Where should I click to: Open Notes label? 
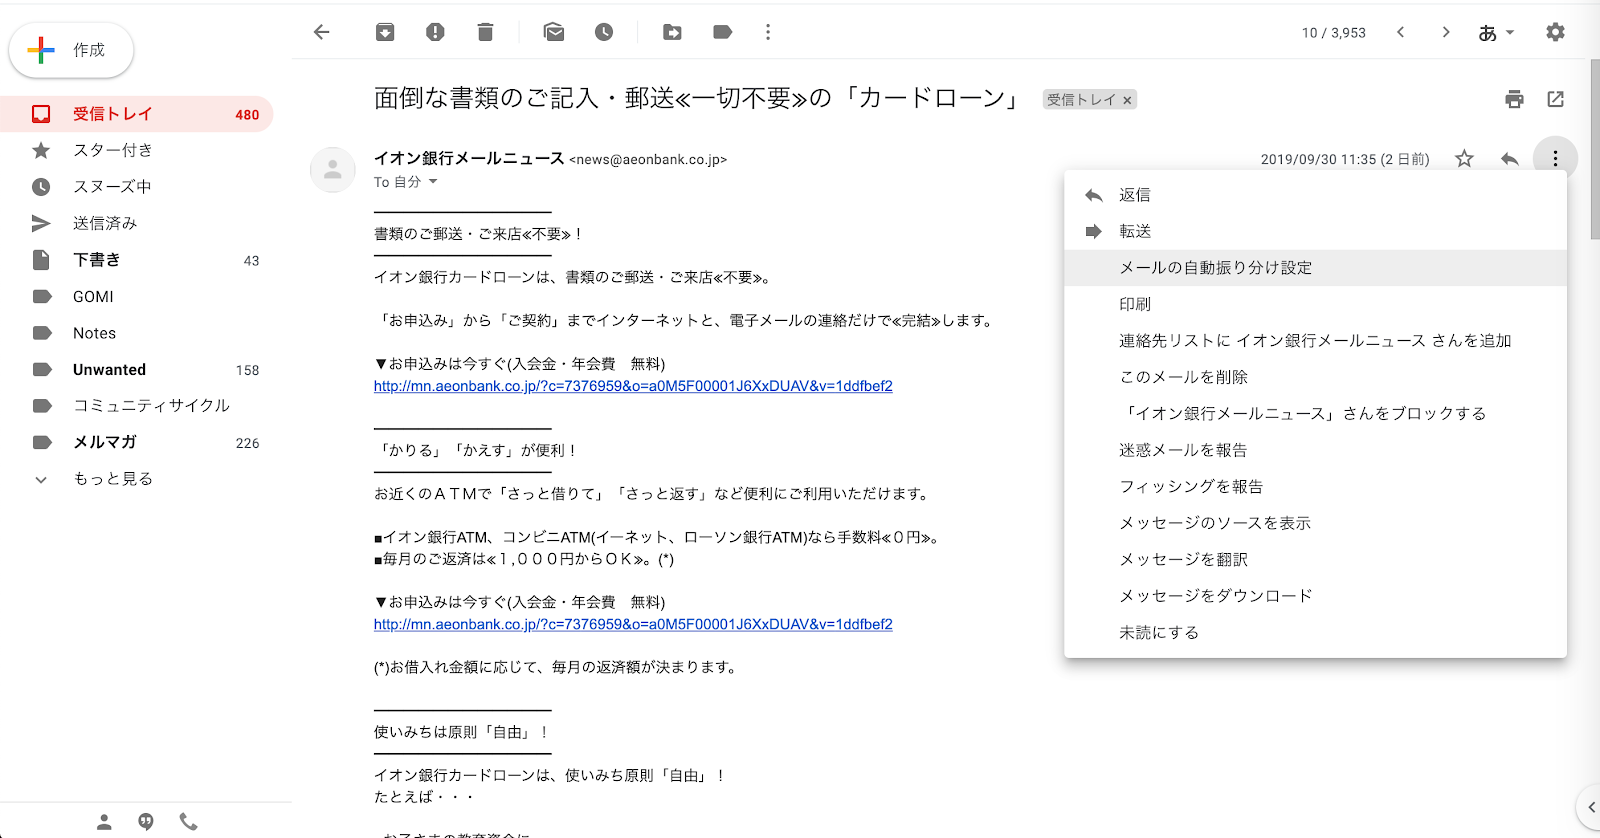(x=136, y=333)
